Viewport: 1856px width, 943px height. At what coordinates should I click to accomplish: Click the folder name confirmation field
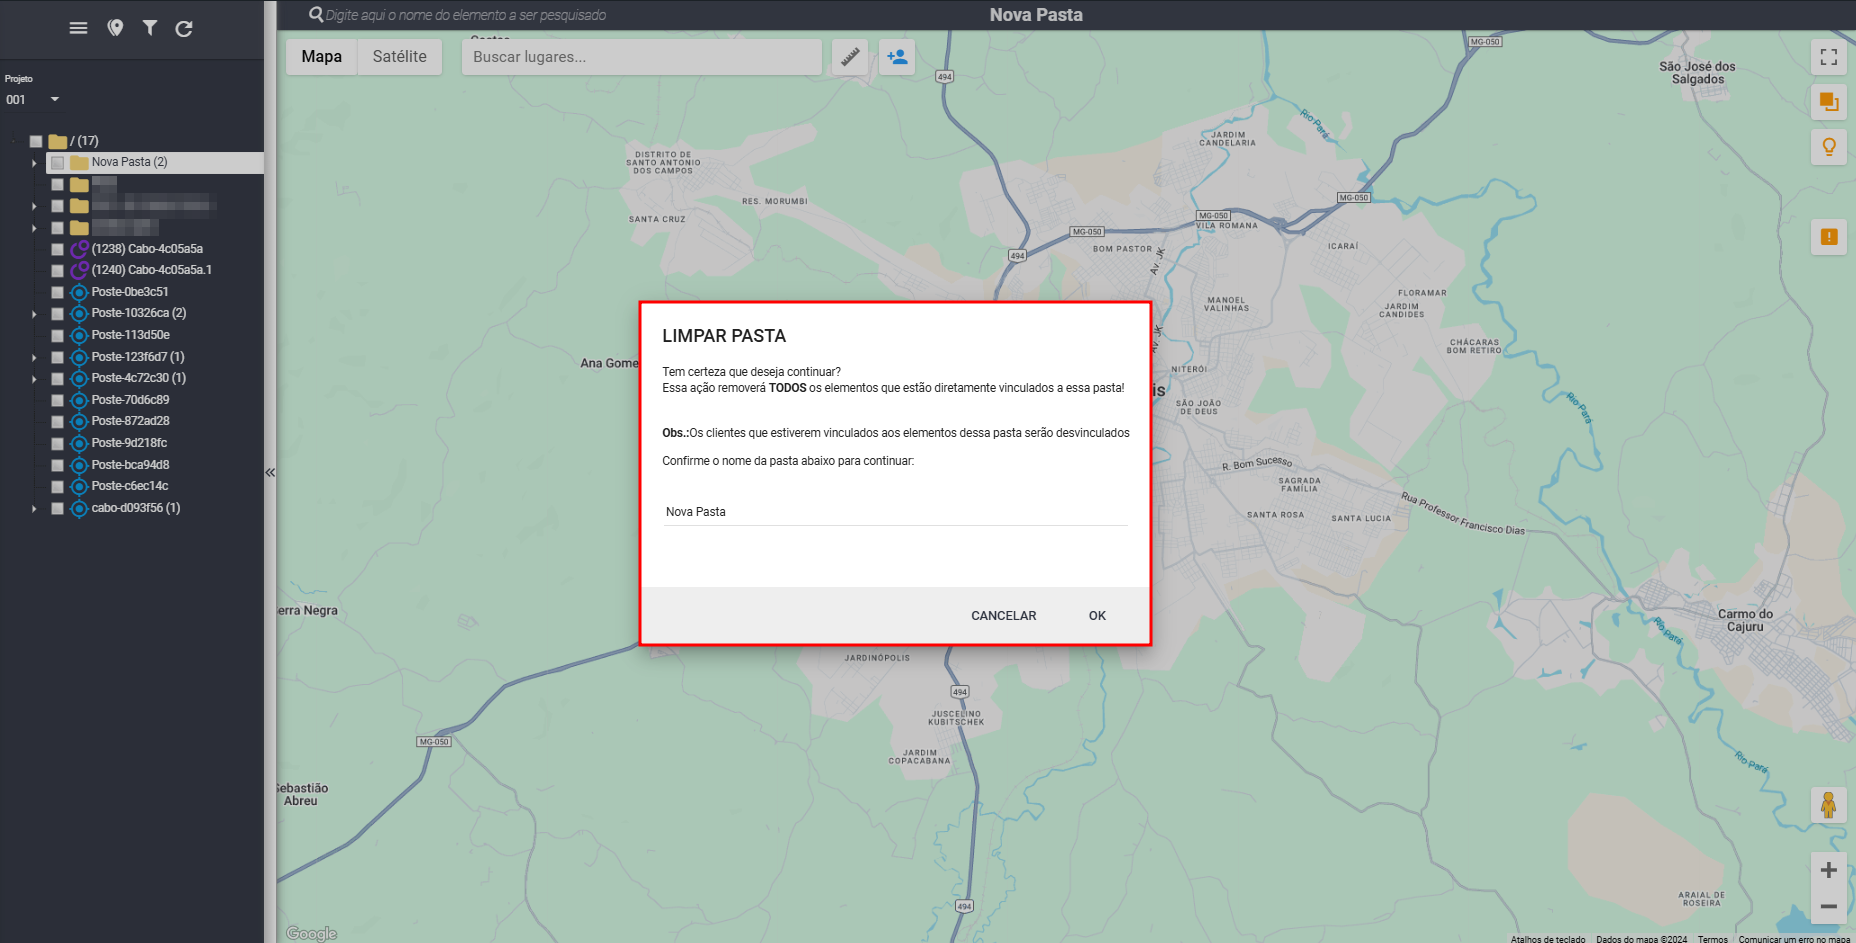point(895,512)
